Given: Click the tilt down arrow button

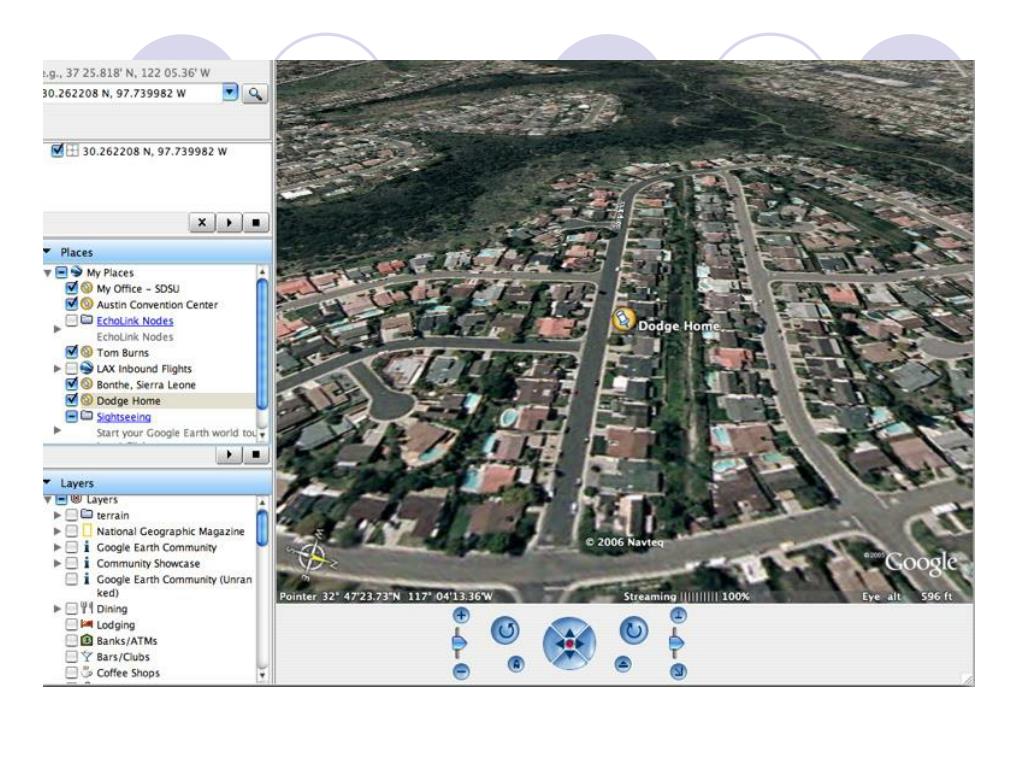Looking at the screenshot, I should click(x=679, y=671).
